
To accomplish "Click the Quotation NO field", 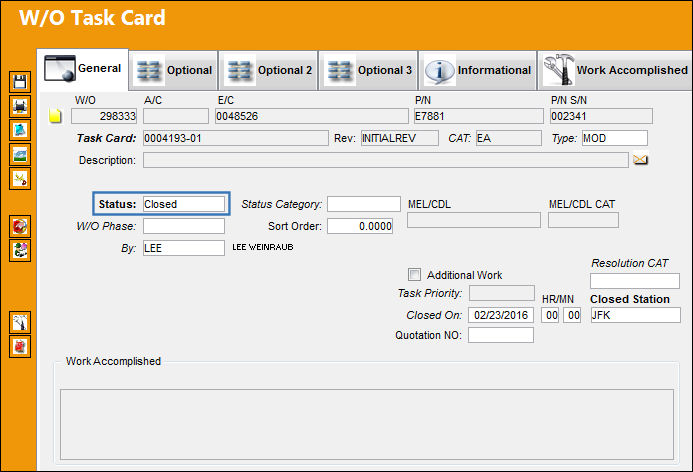I will (x=501, y=335).
